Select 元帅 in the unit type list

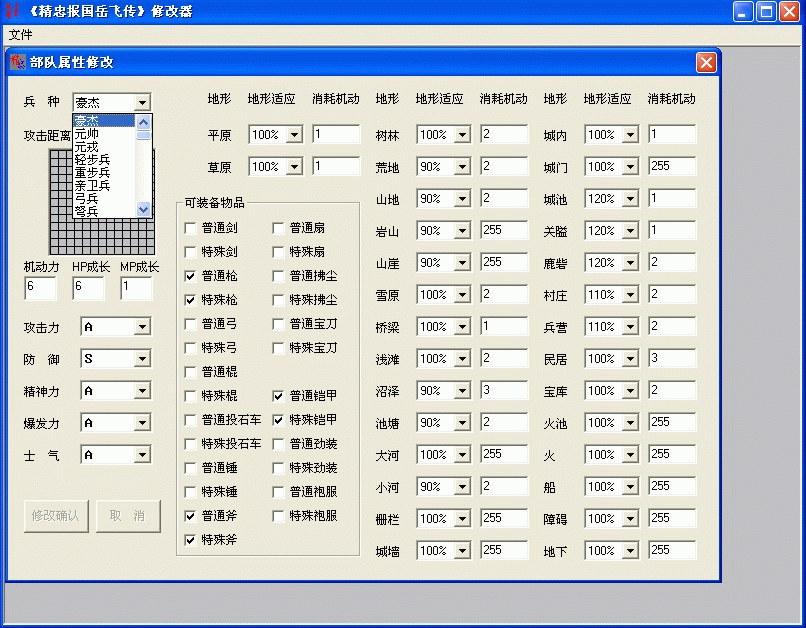(104, 134)
